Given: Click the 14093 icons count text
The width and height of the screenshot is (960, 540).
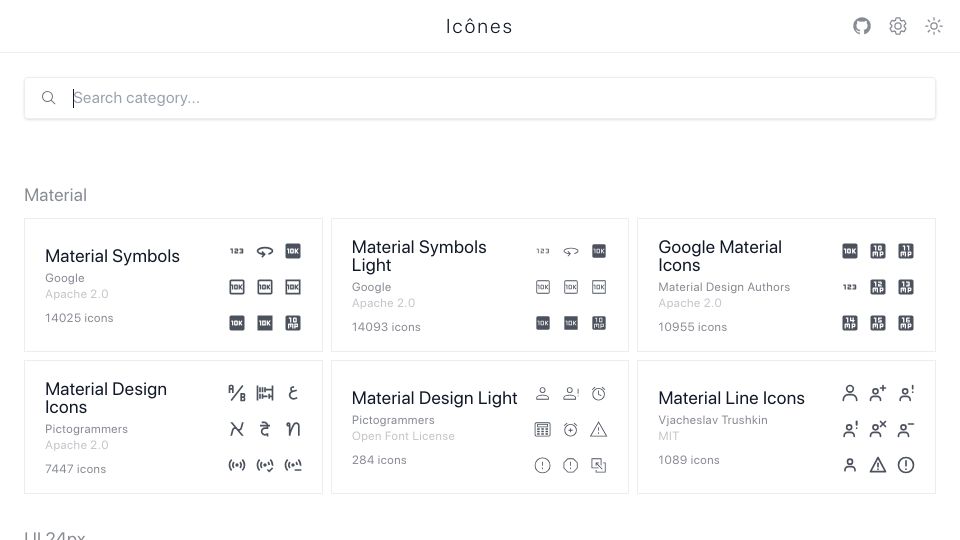Looking at the screenshot, I should [x=386, y=327].
